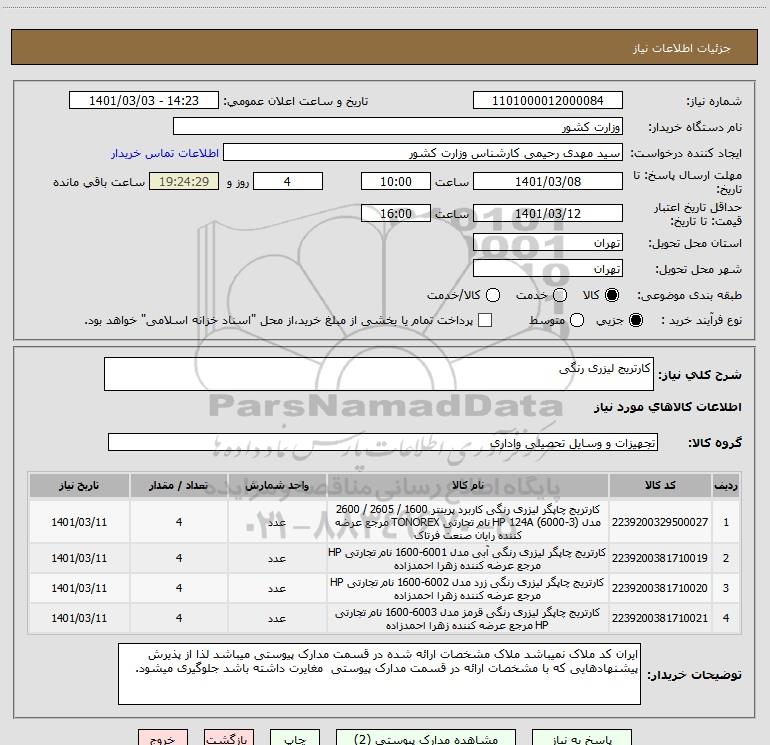Image resolution: width=770 pixels, height=745 pixels.
Task: Open the اطلاعات تماس خریدار link
Action: click(x=165, y=153)
